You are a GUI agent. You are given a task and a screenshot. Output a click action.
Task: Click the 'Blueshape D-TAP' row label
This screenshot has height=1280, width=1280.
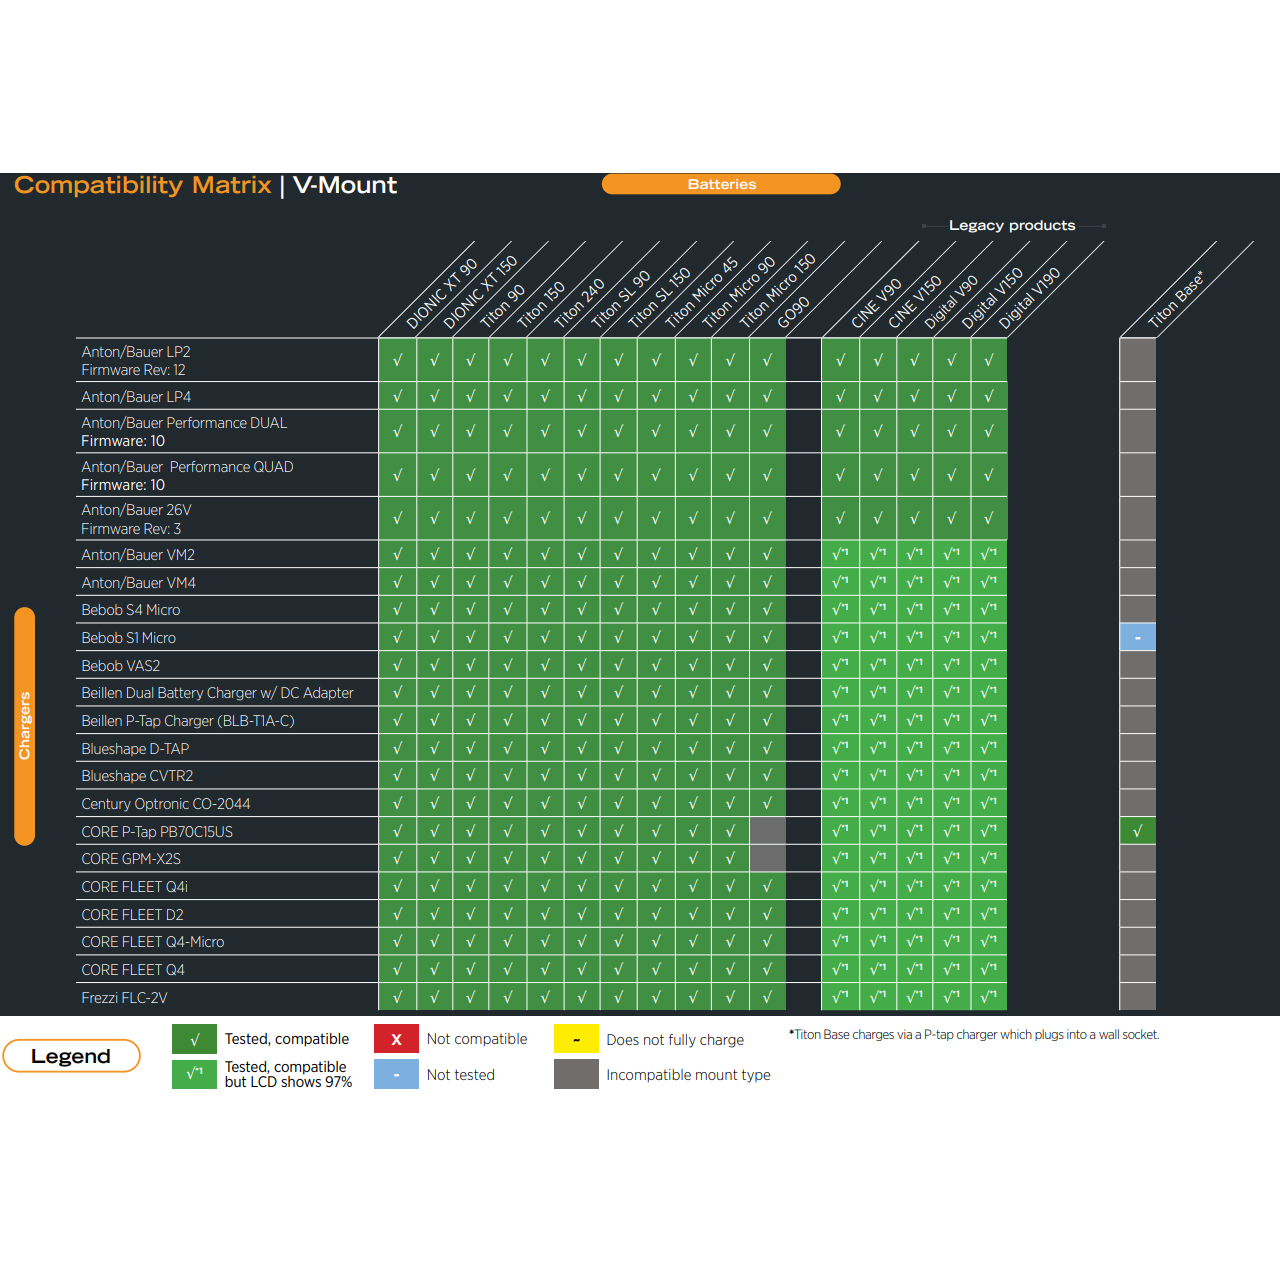pyautogui.click(x=135, y=749)
